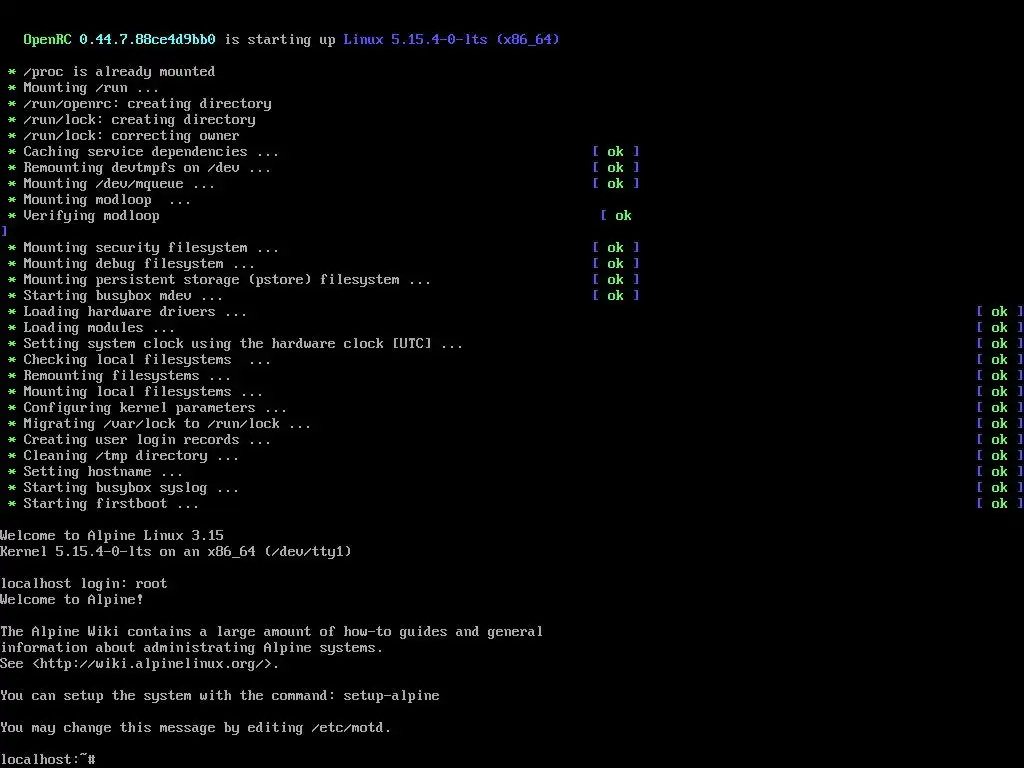Click ok status beside Mounting /dev/mqueue
This screenshot has width=1024, height=768.
tap(615, 184)
